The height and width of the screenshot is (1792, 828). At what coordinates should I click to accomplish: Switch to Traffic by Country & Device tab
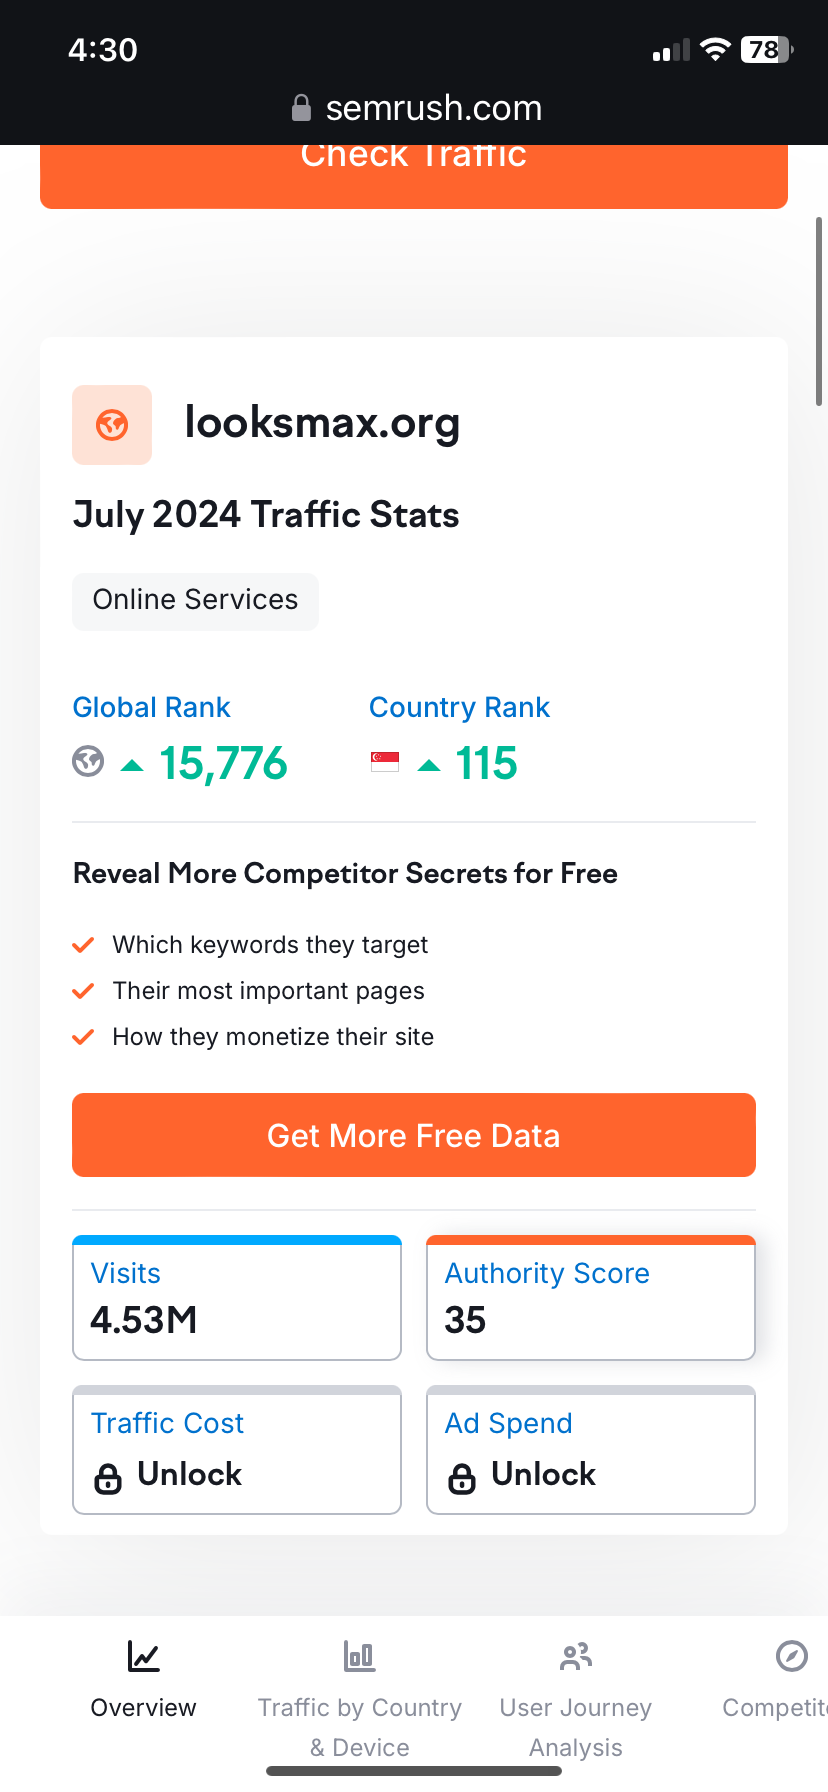[x=359, y=1726]
